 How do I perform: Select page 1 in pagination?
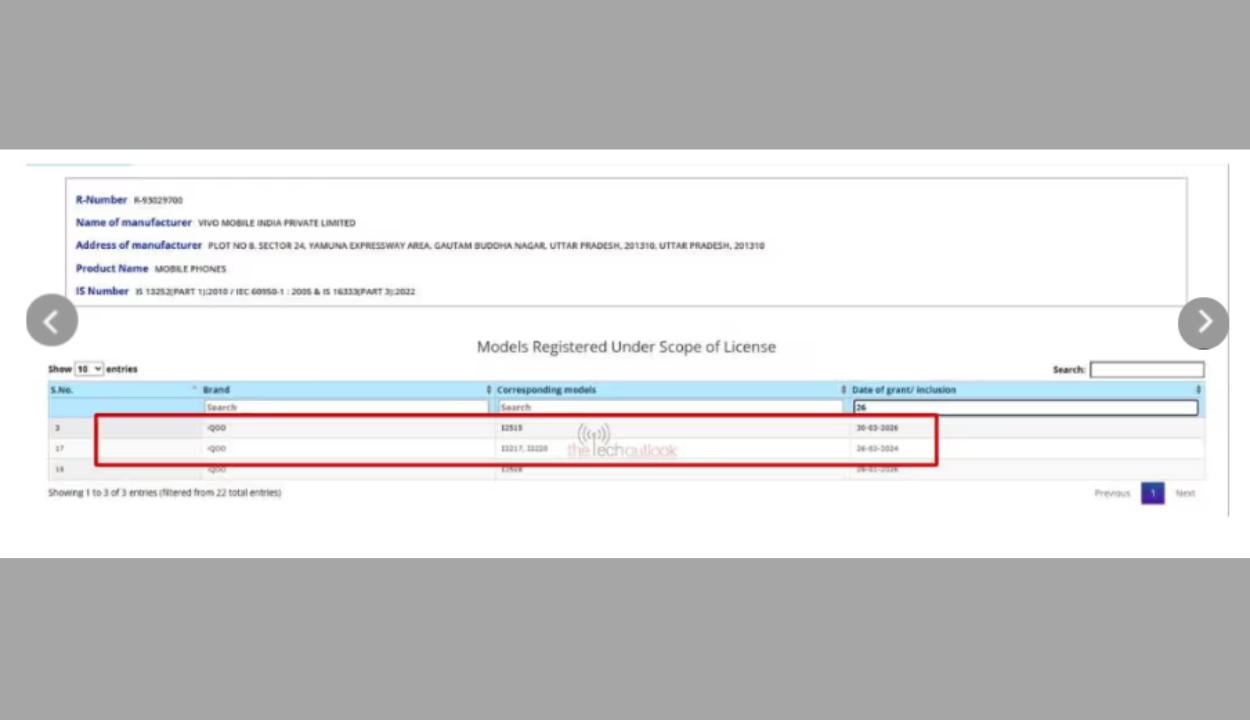tap(1153, 493)
